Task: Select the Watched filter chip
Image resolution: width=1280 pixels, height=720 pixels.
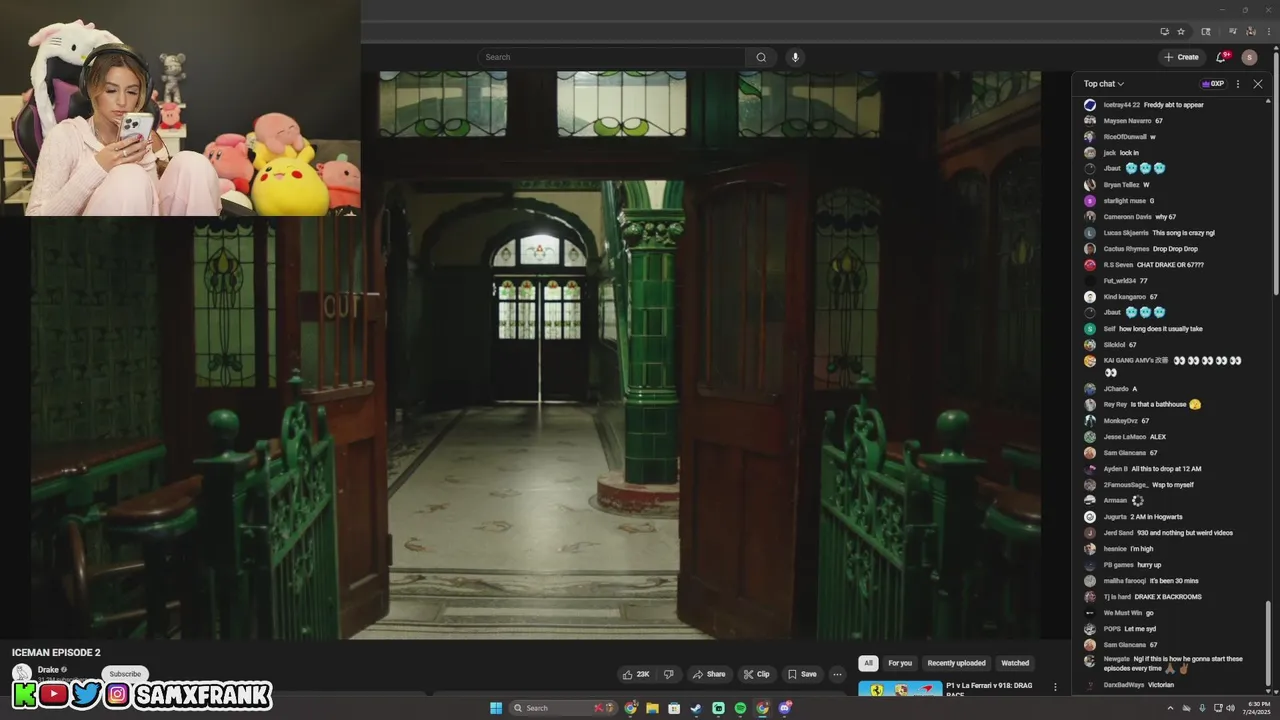Action: (x=1015, y=663)
